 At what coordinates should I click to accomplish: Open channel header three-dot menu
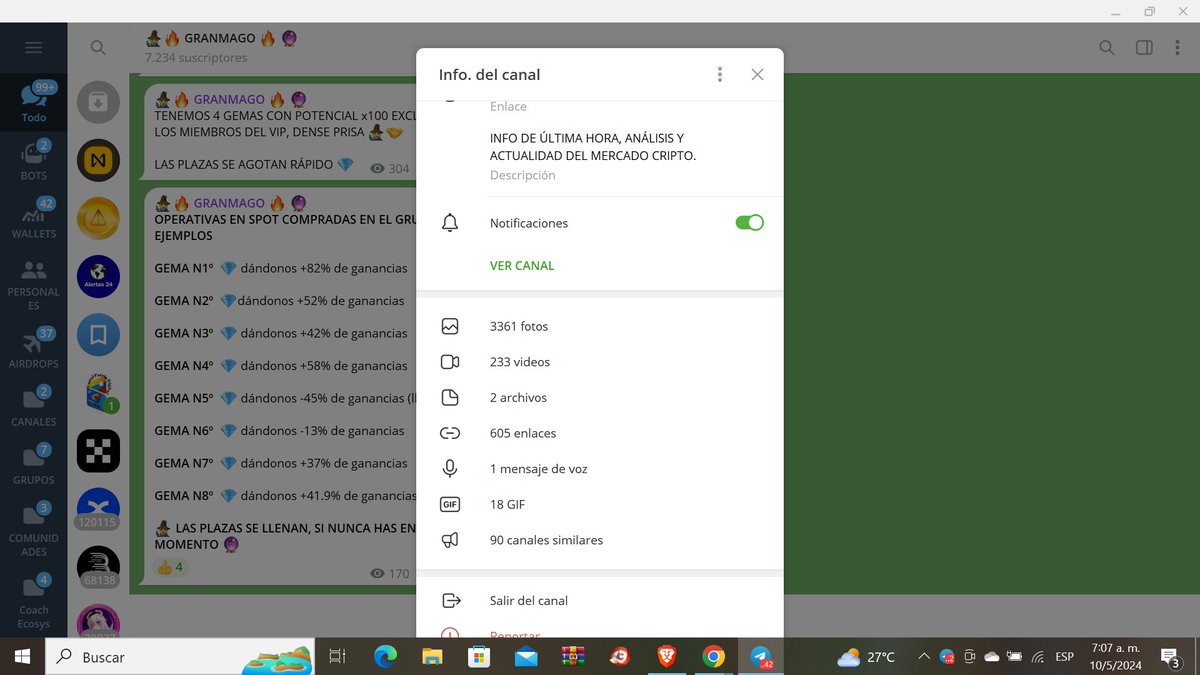click(1179, 47)
